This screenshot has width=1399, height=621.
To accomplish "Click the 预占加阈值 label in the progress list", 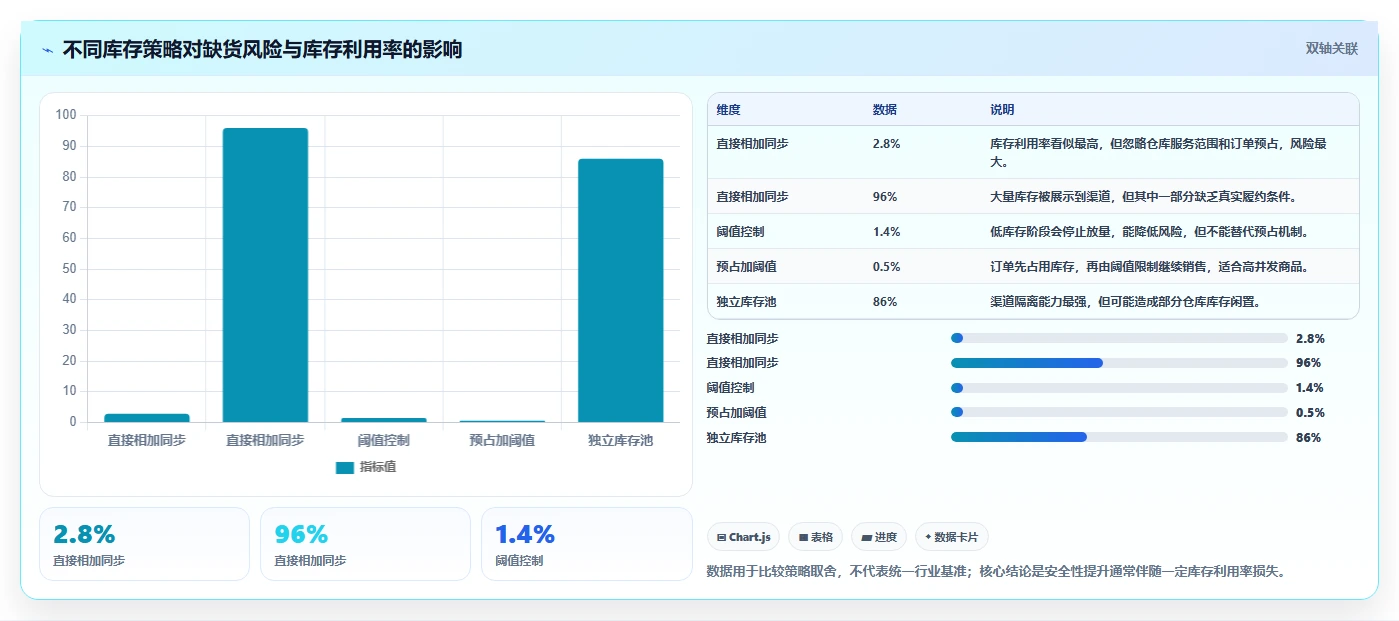I will click(x=737, y=413).
